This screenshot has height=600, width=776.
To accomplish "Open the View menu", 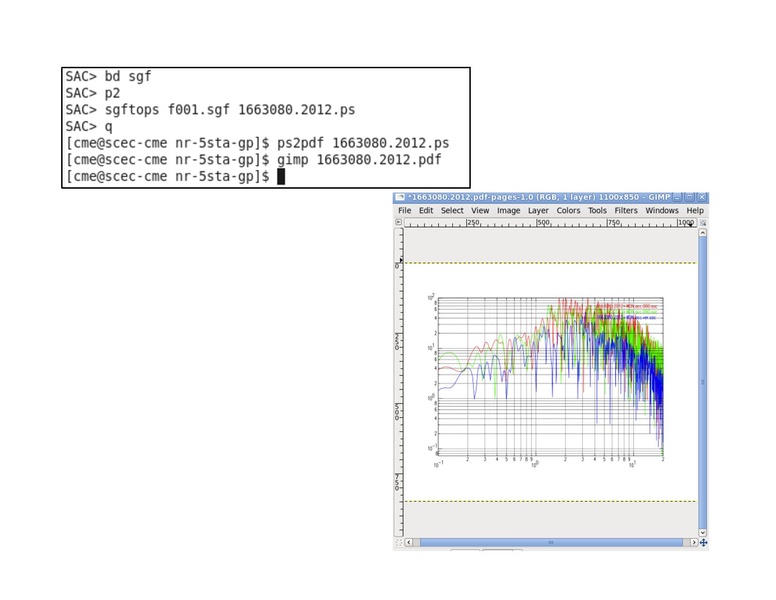I will click(480, 211).
